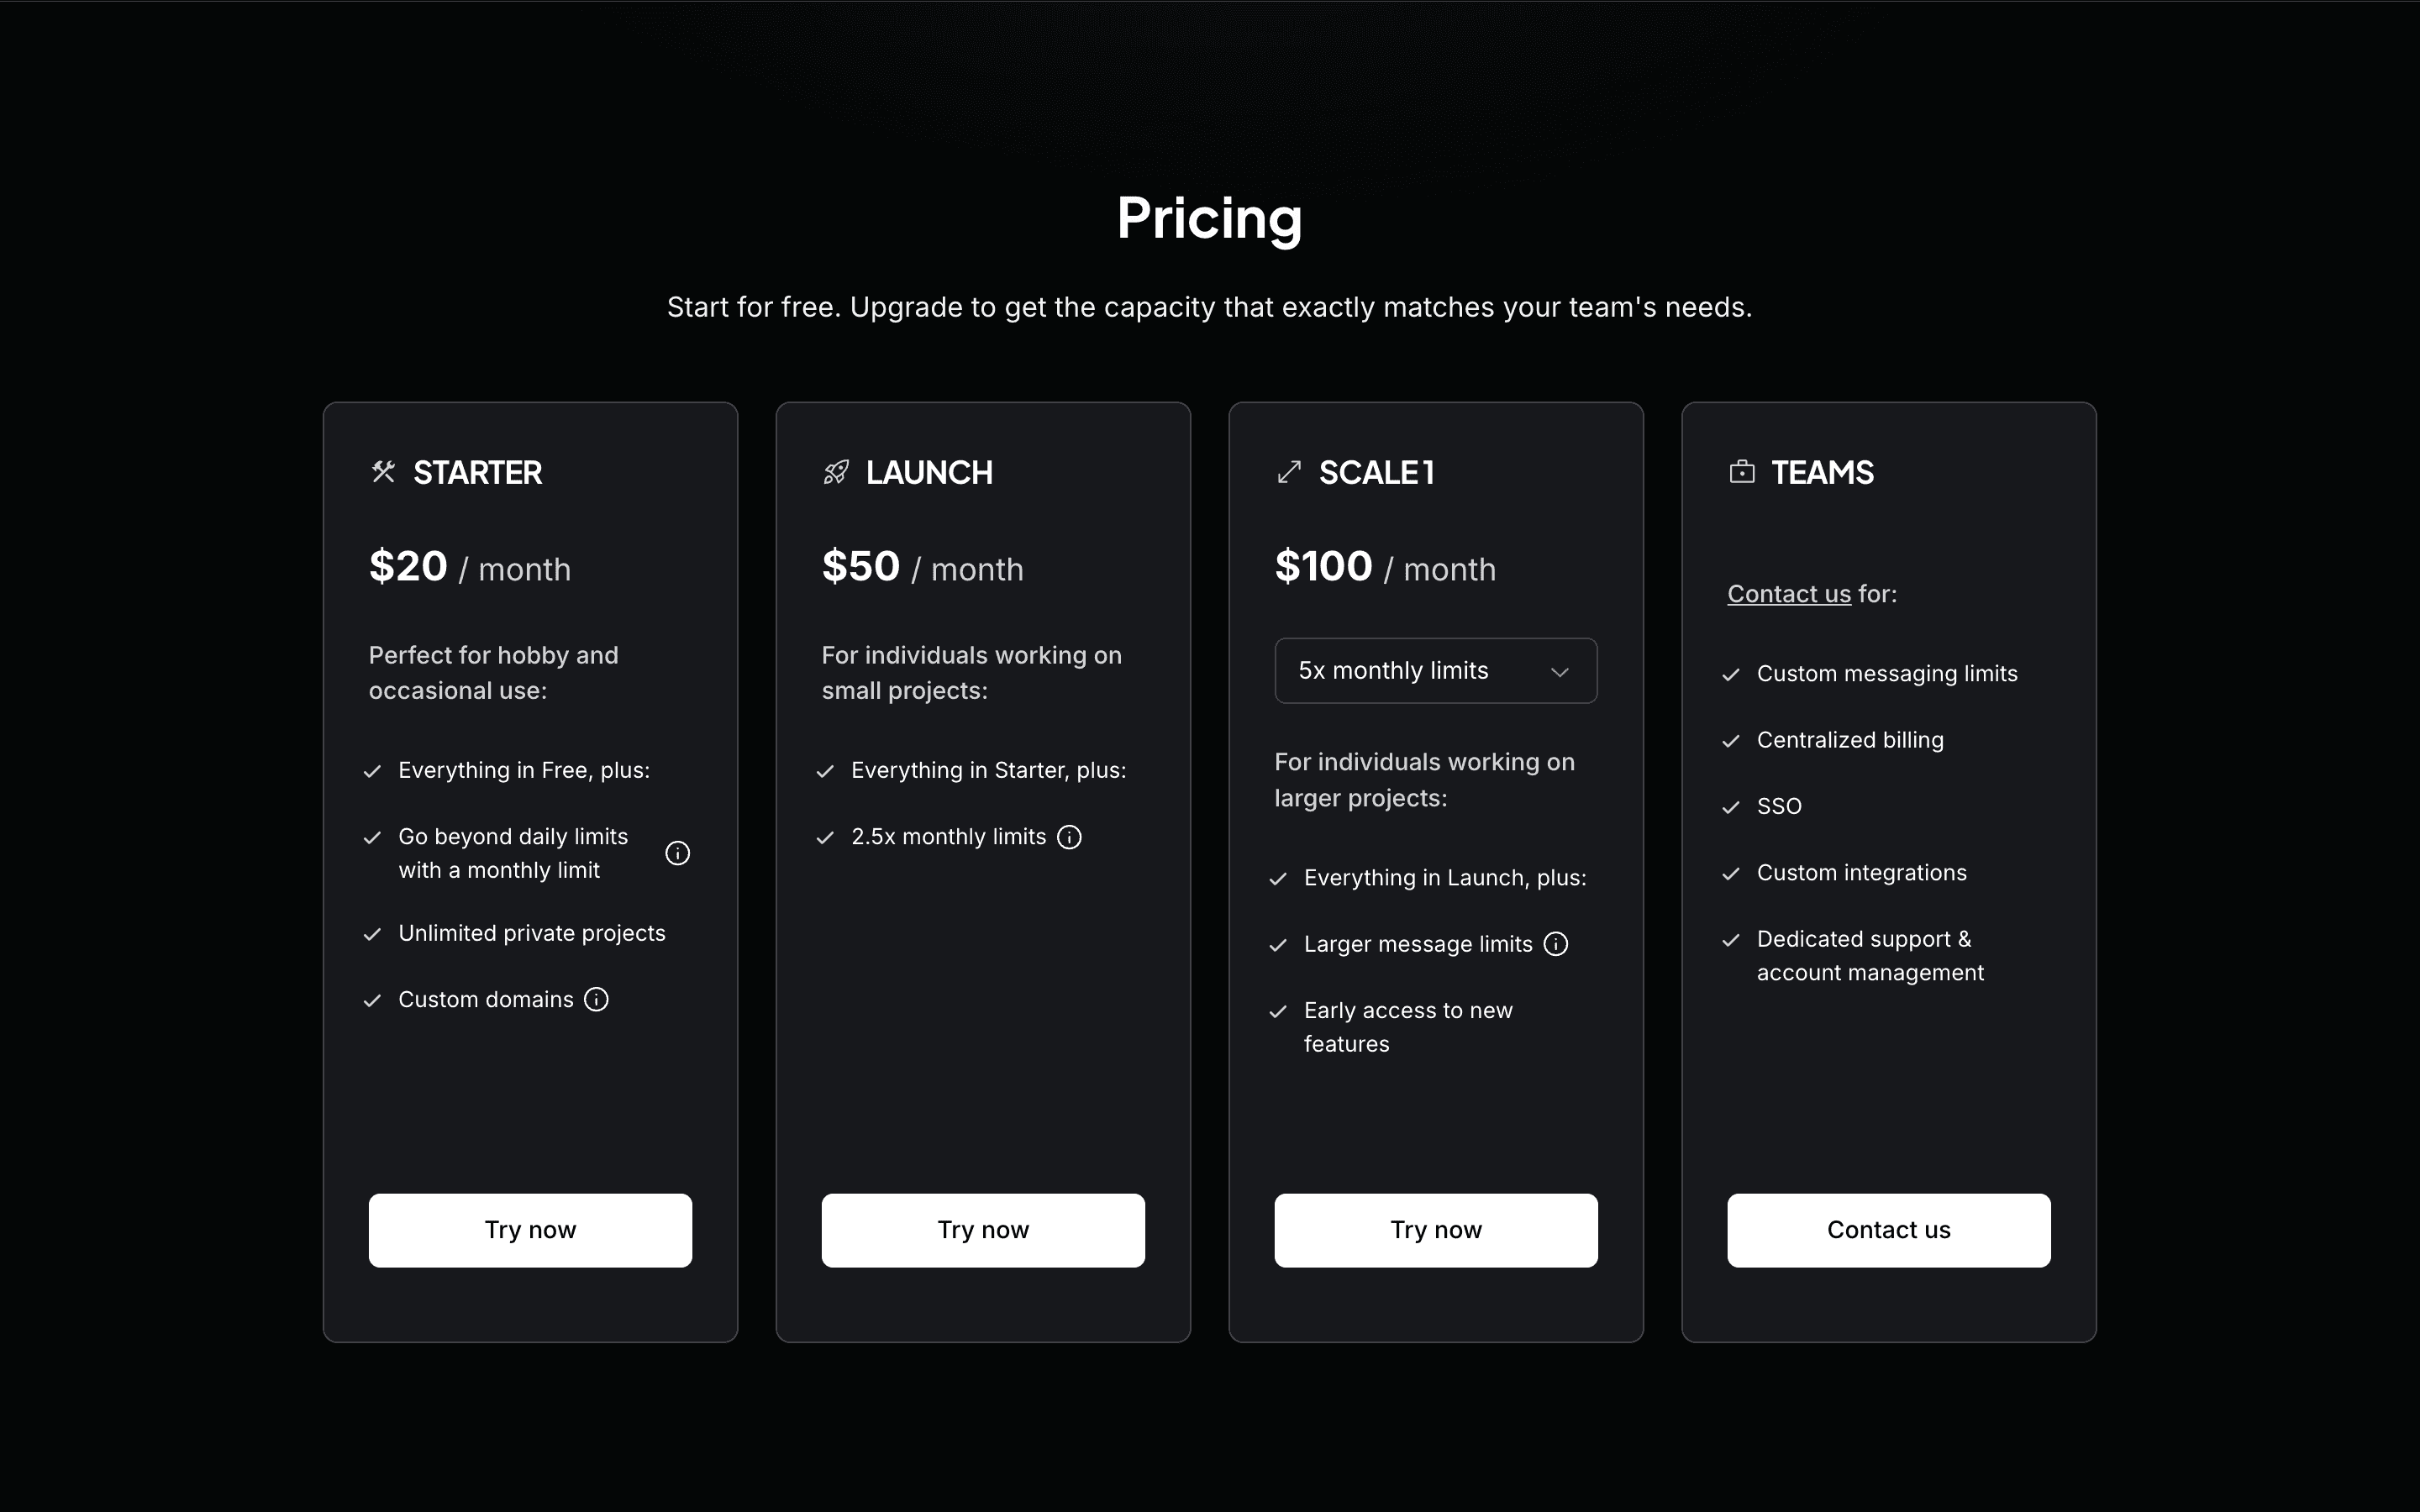Open info icon next to Custom domains
This screenshot has height=1512, width=2420.
(596, 999)
